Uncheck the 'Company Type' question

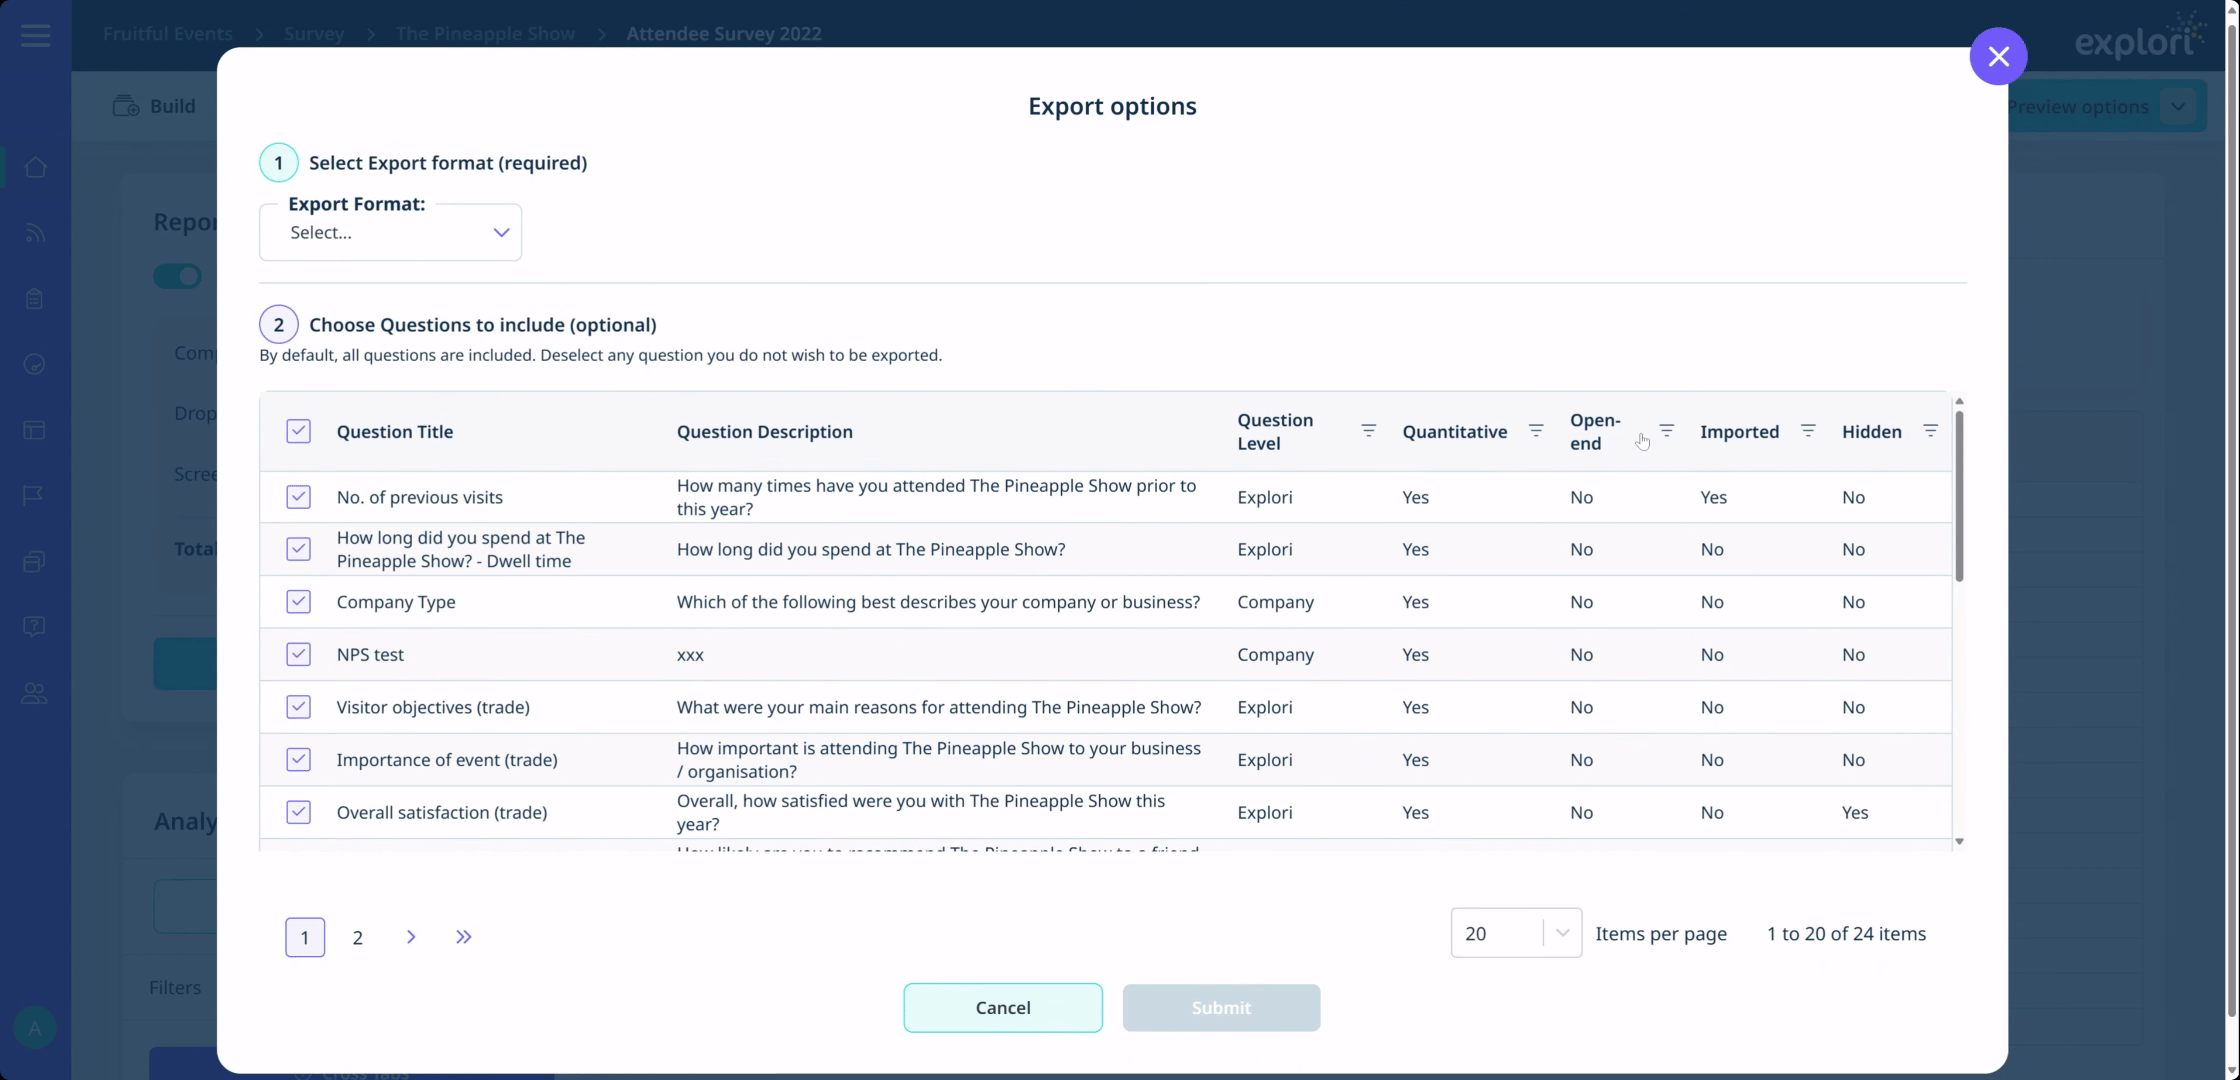[x=298, y=601]
